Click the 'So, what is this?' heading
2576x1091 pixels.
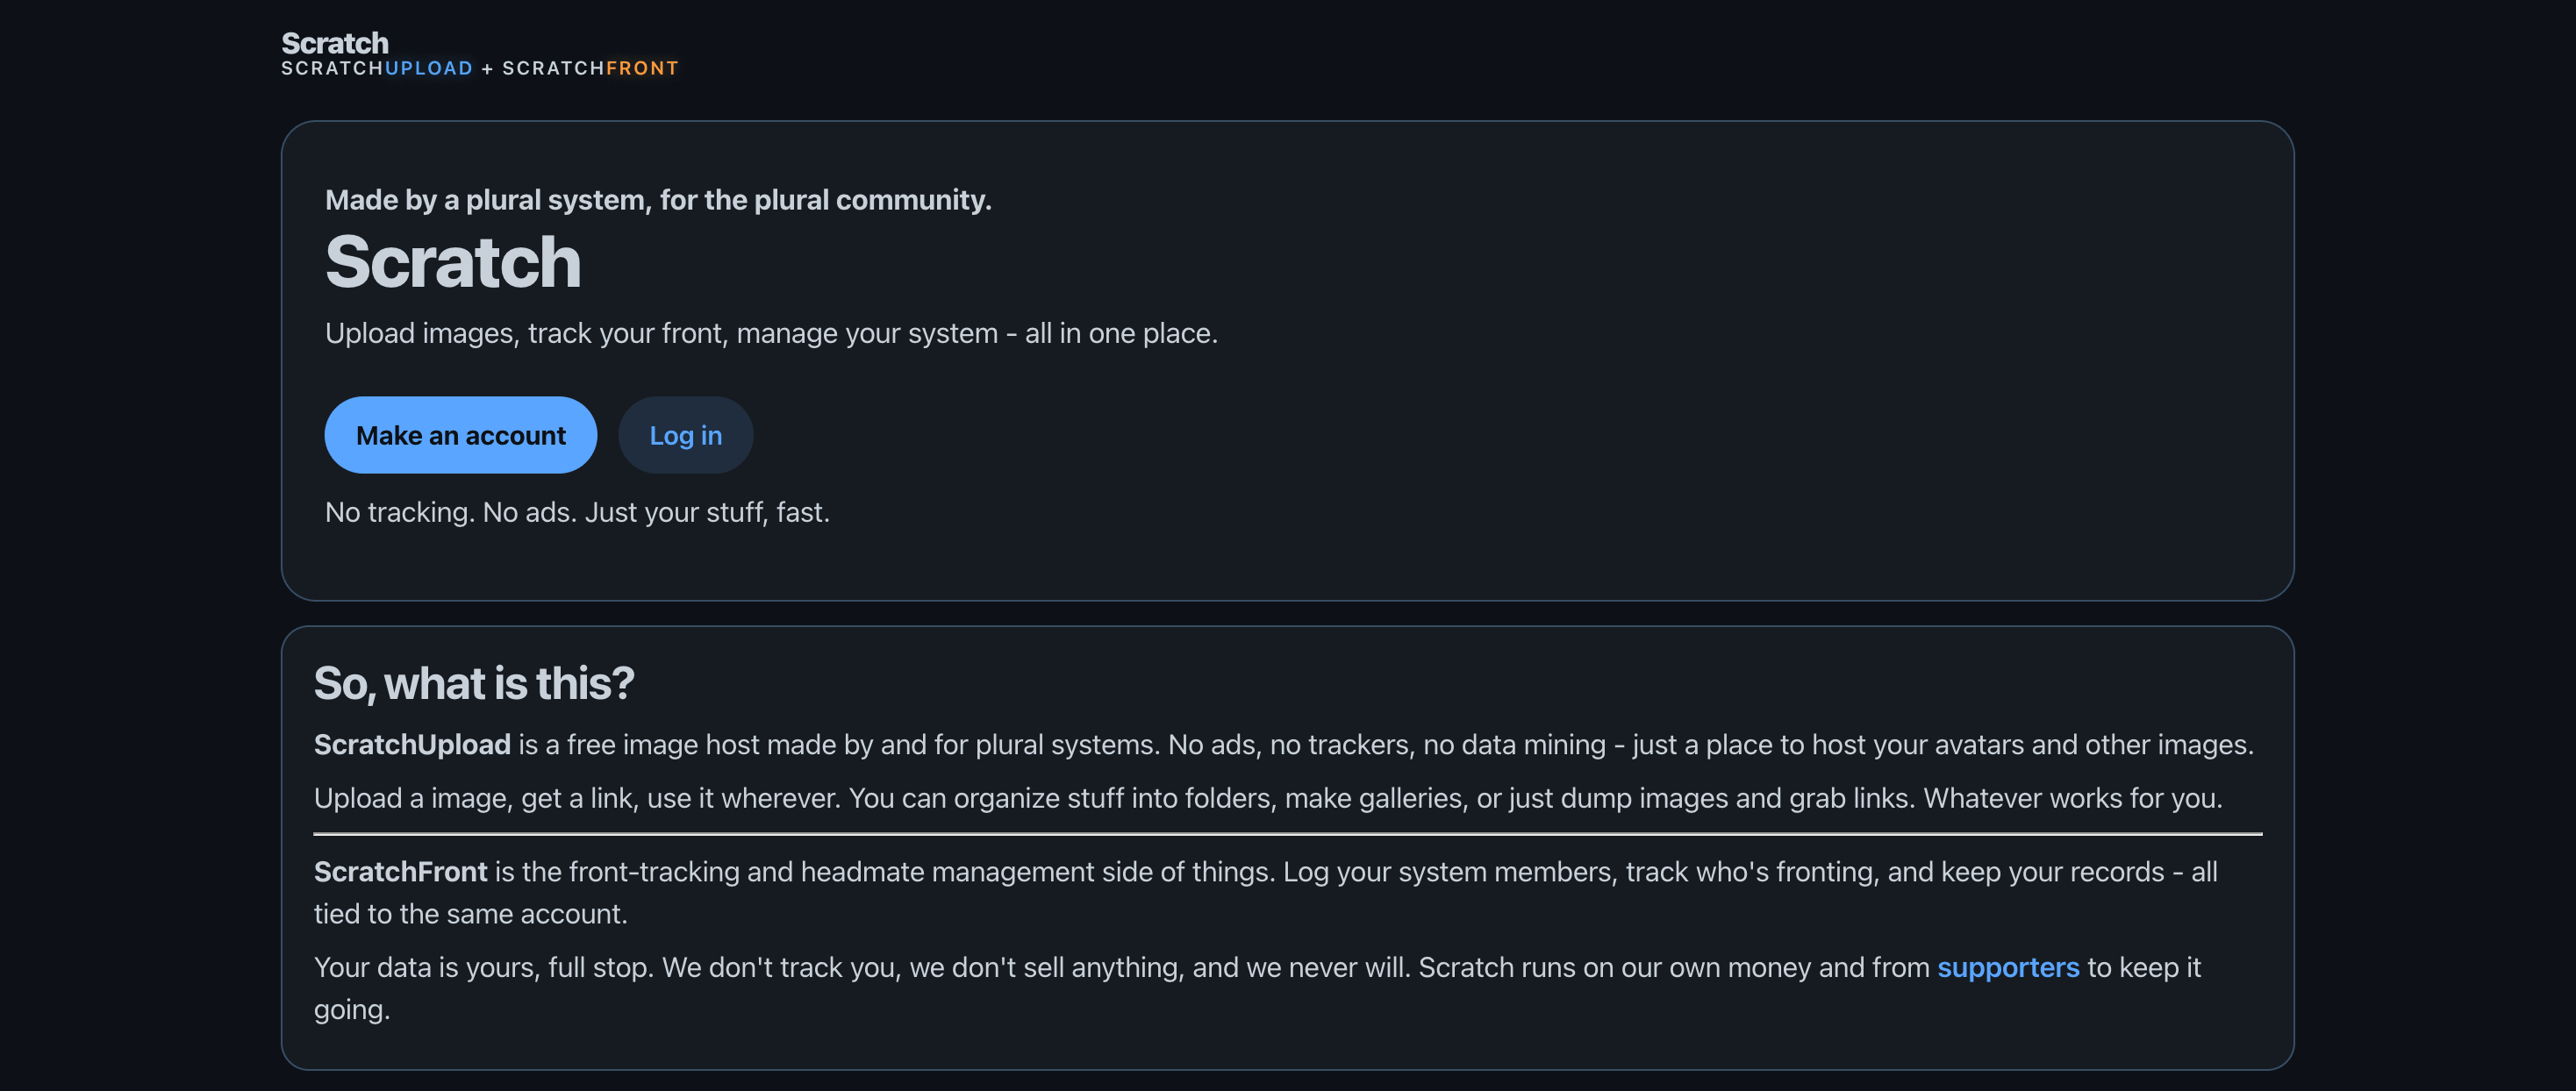point(474,683)
